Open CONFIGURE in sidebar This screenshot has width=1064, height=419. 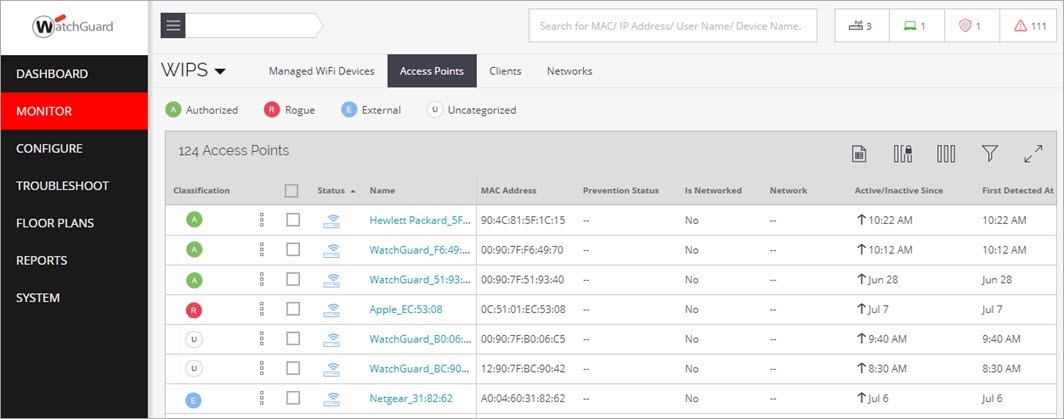click(x=74, y=149)
